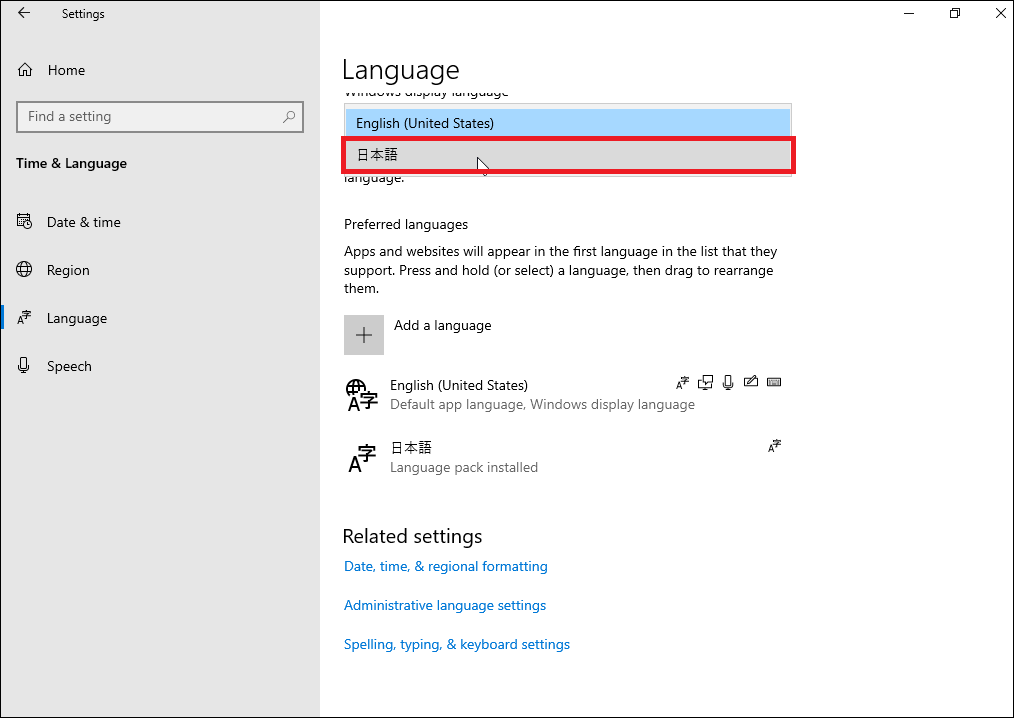The image size is (1014, 718).
Task: Click the Time & Language section heading
Action: click(71, 163)
